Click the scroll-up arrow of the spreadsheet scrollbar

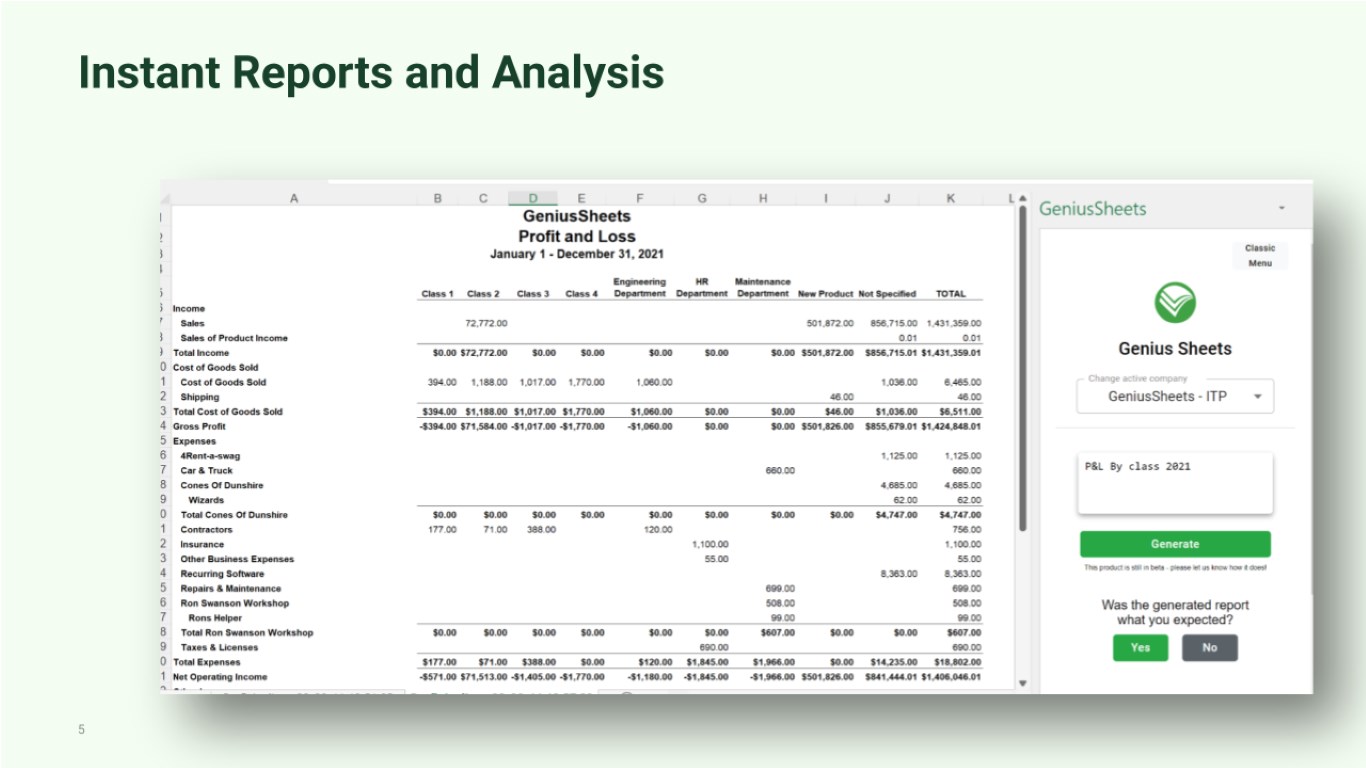(1021, 198)
